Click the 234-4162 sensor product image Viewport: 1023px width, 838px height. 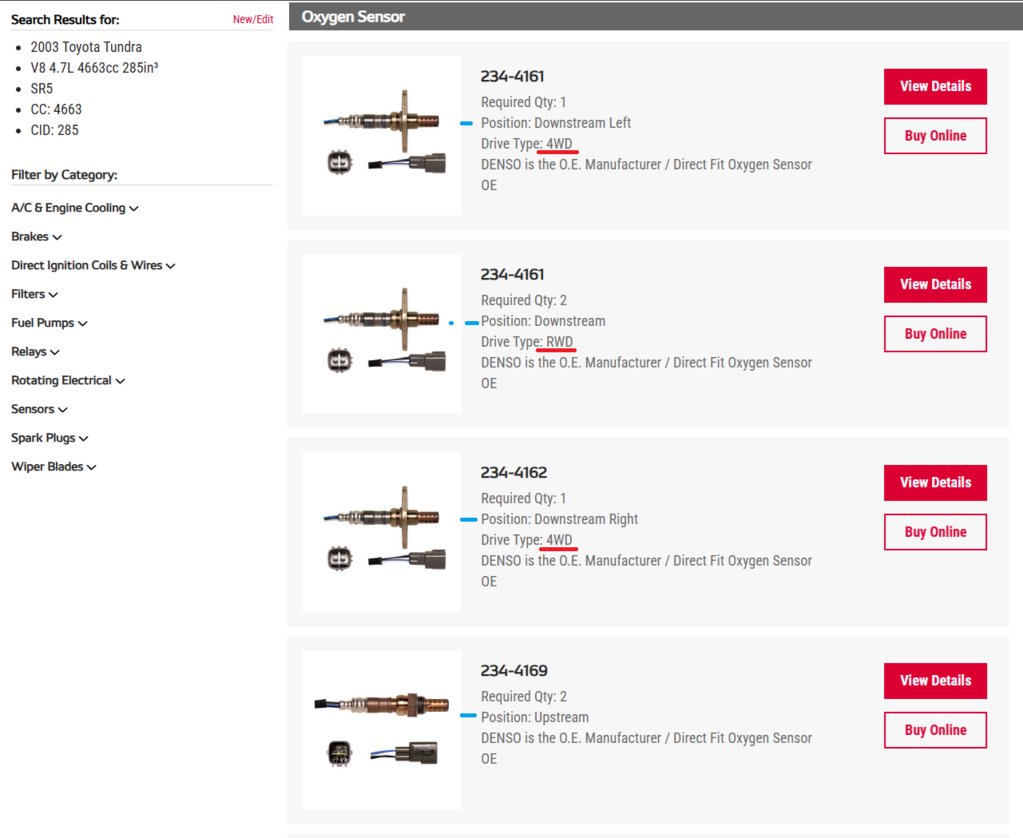tap(382, 532)
